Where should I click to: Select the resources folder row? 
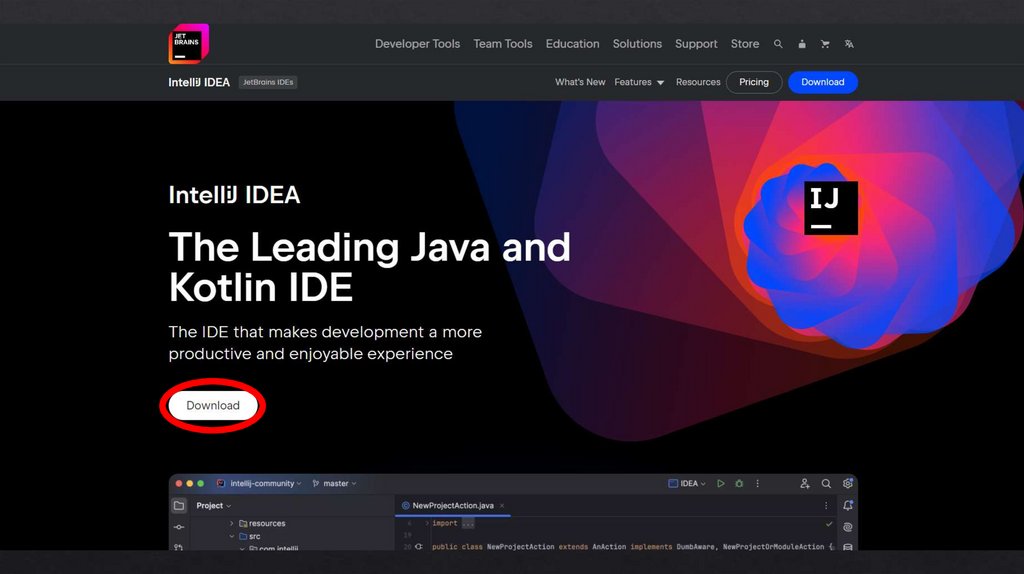pos(262,524)
